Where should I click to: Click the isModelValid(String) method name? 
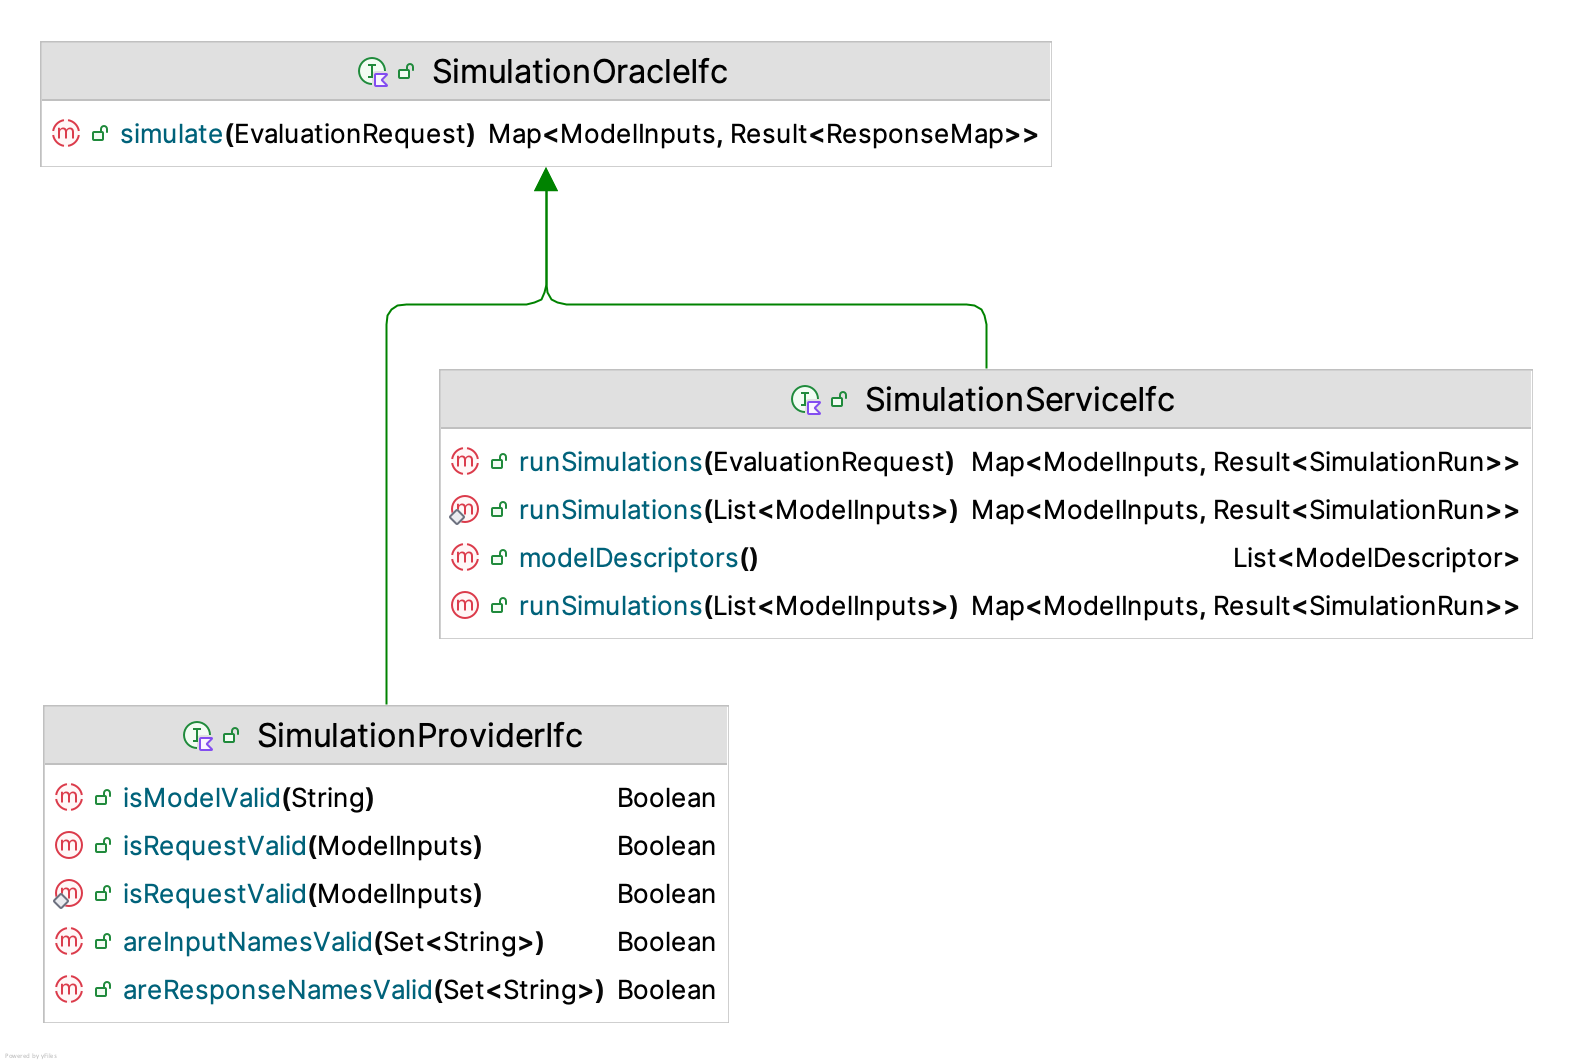click(249, 798)
